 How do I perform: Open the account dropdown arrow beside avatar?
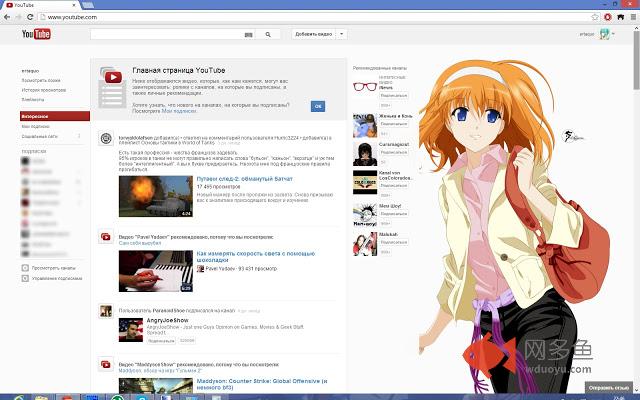613,34
